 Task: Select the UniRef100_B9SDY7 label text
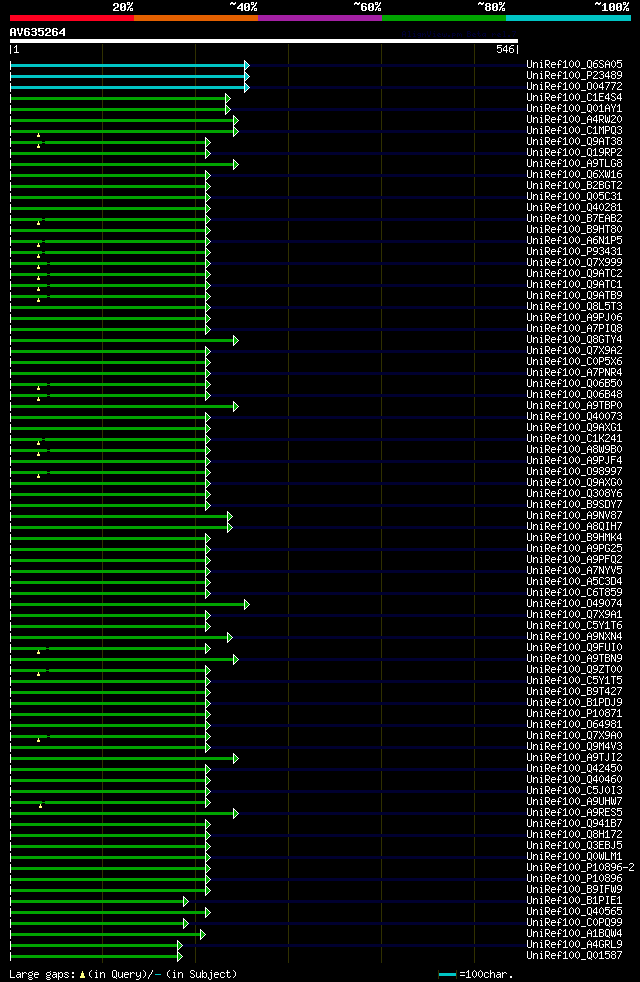tap(574, 504)
